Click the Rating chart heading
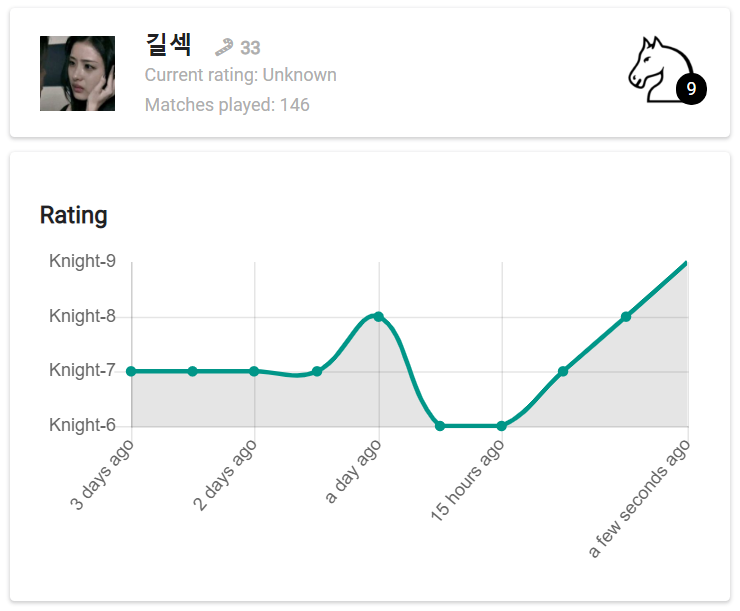 73,215
